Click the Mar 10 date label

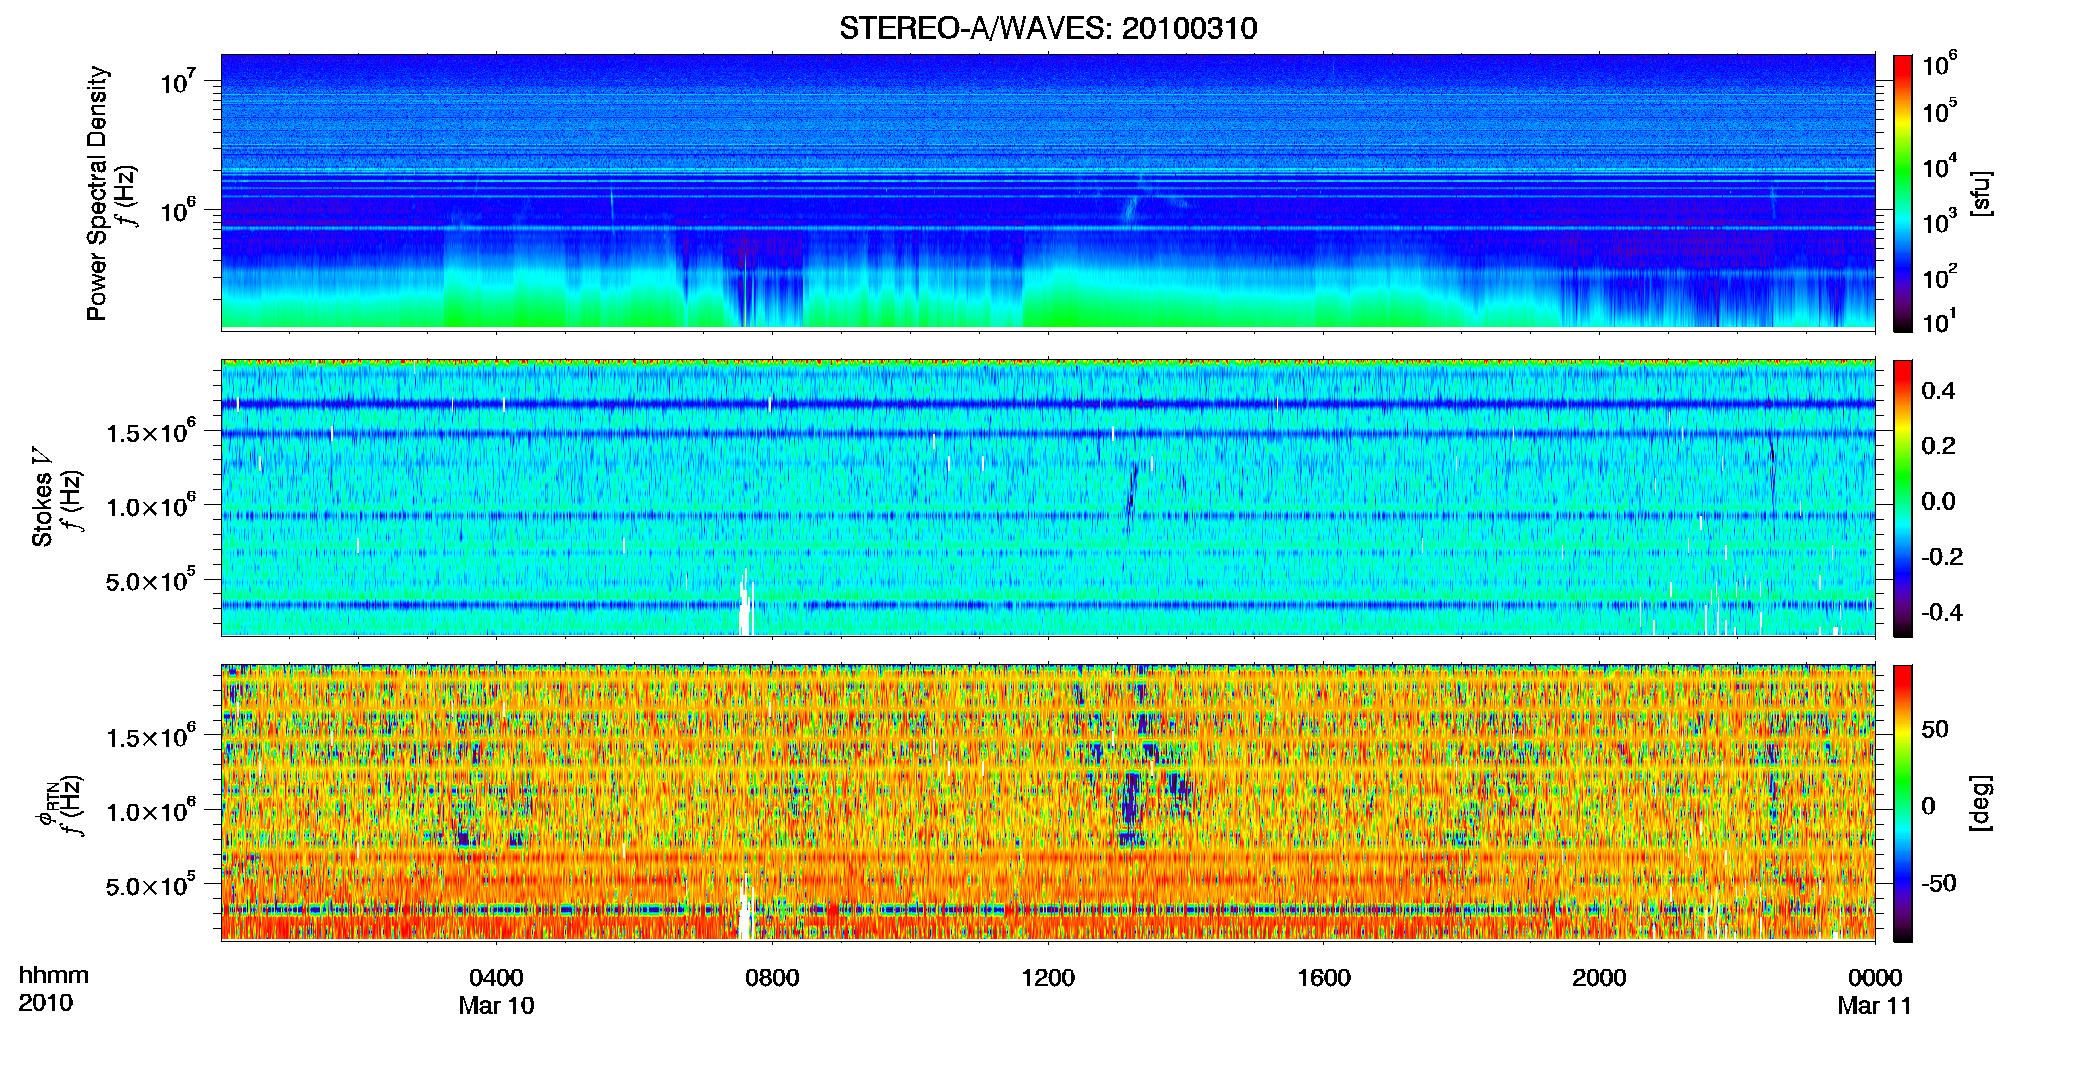coord(496,1006)
